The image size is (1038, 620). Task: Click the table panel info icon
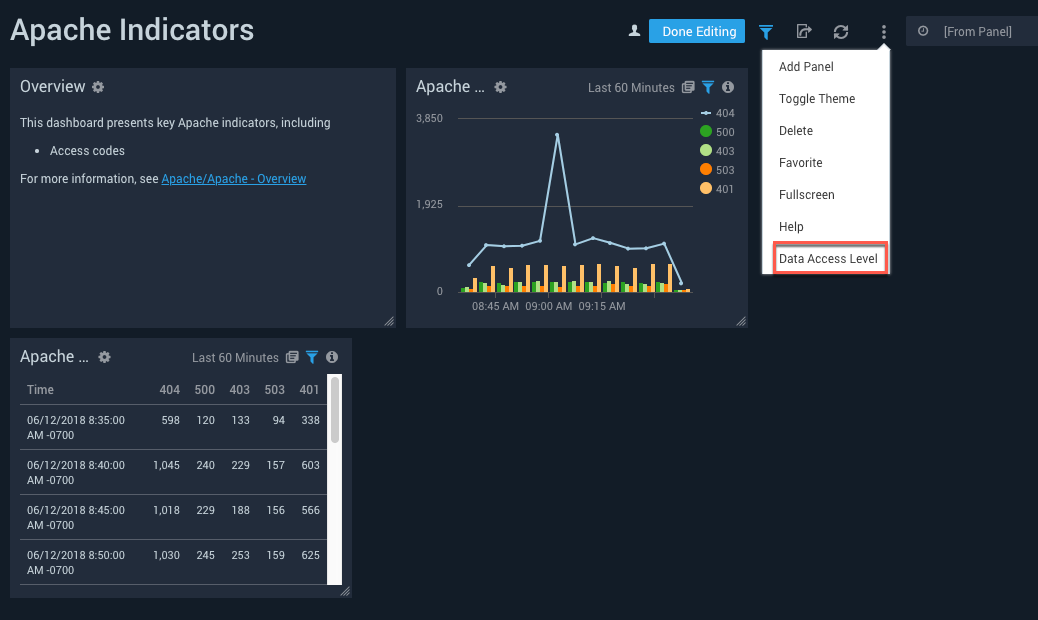332,357
